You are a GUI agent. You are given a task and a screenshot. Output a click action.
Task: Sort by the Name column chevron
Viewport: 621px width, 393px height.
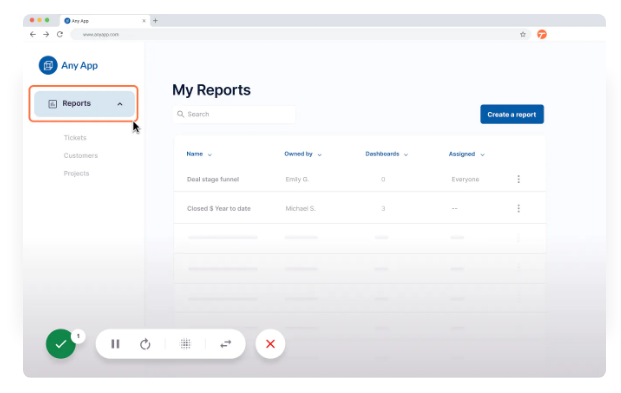[210, 155]
